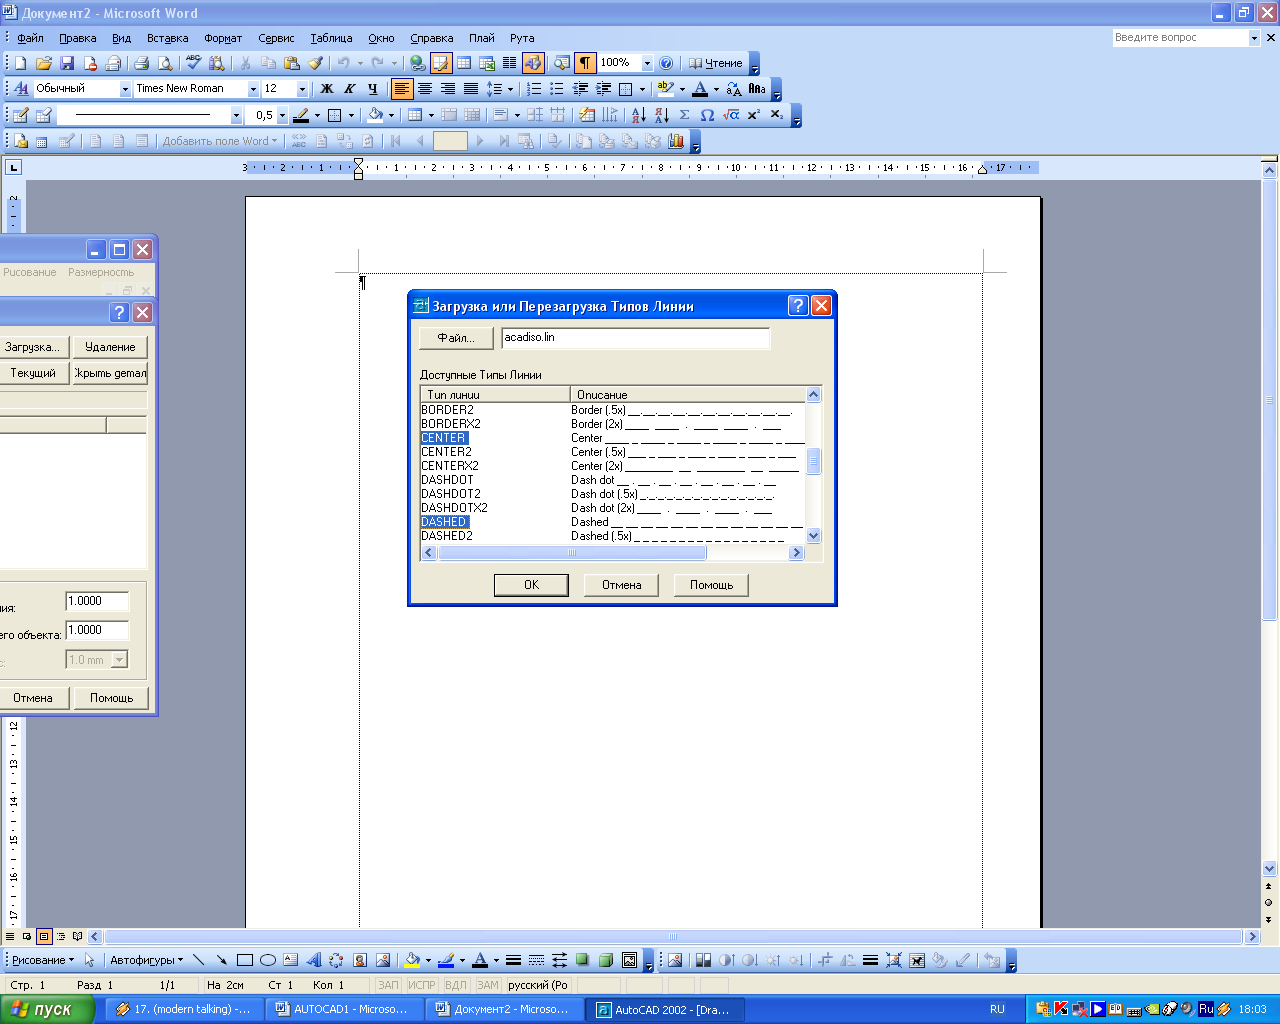Expand the Автофигуры menu
Screen dimensions: 1280x1024
tap(146, 960)
